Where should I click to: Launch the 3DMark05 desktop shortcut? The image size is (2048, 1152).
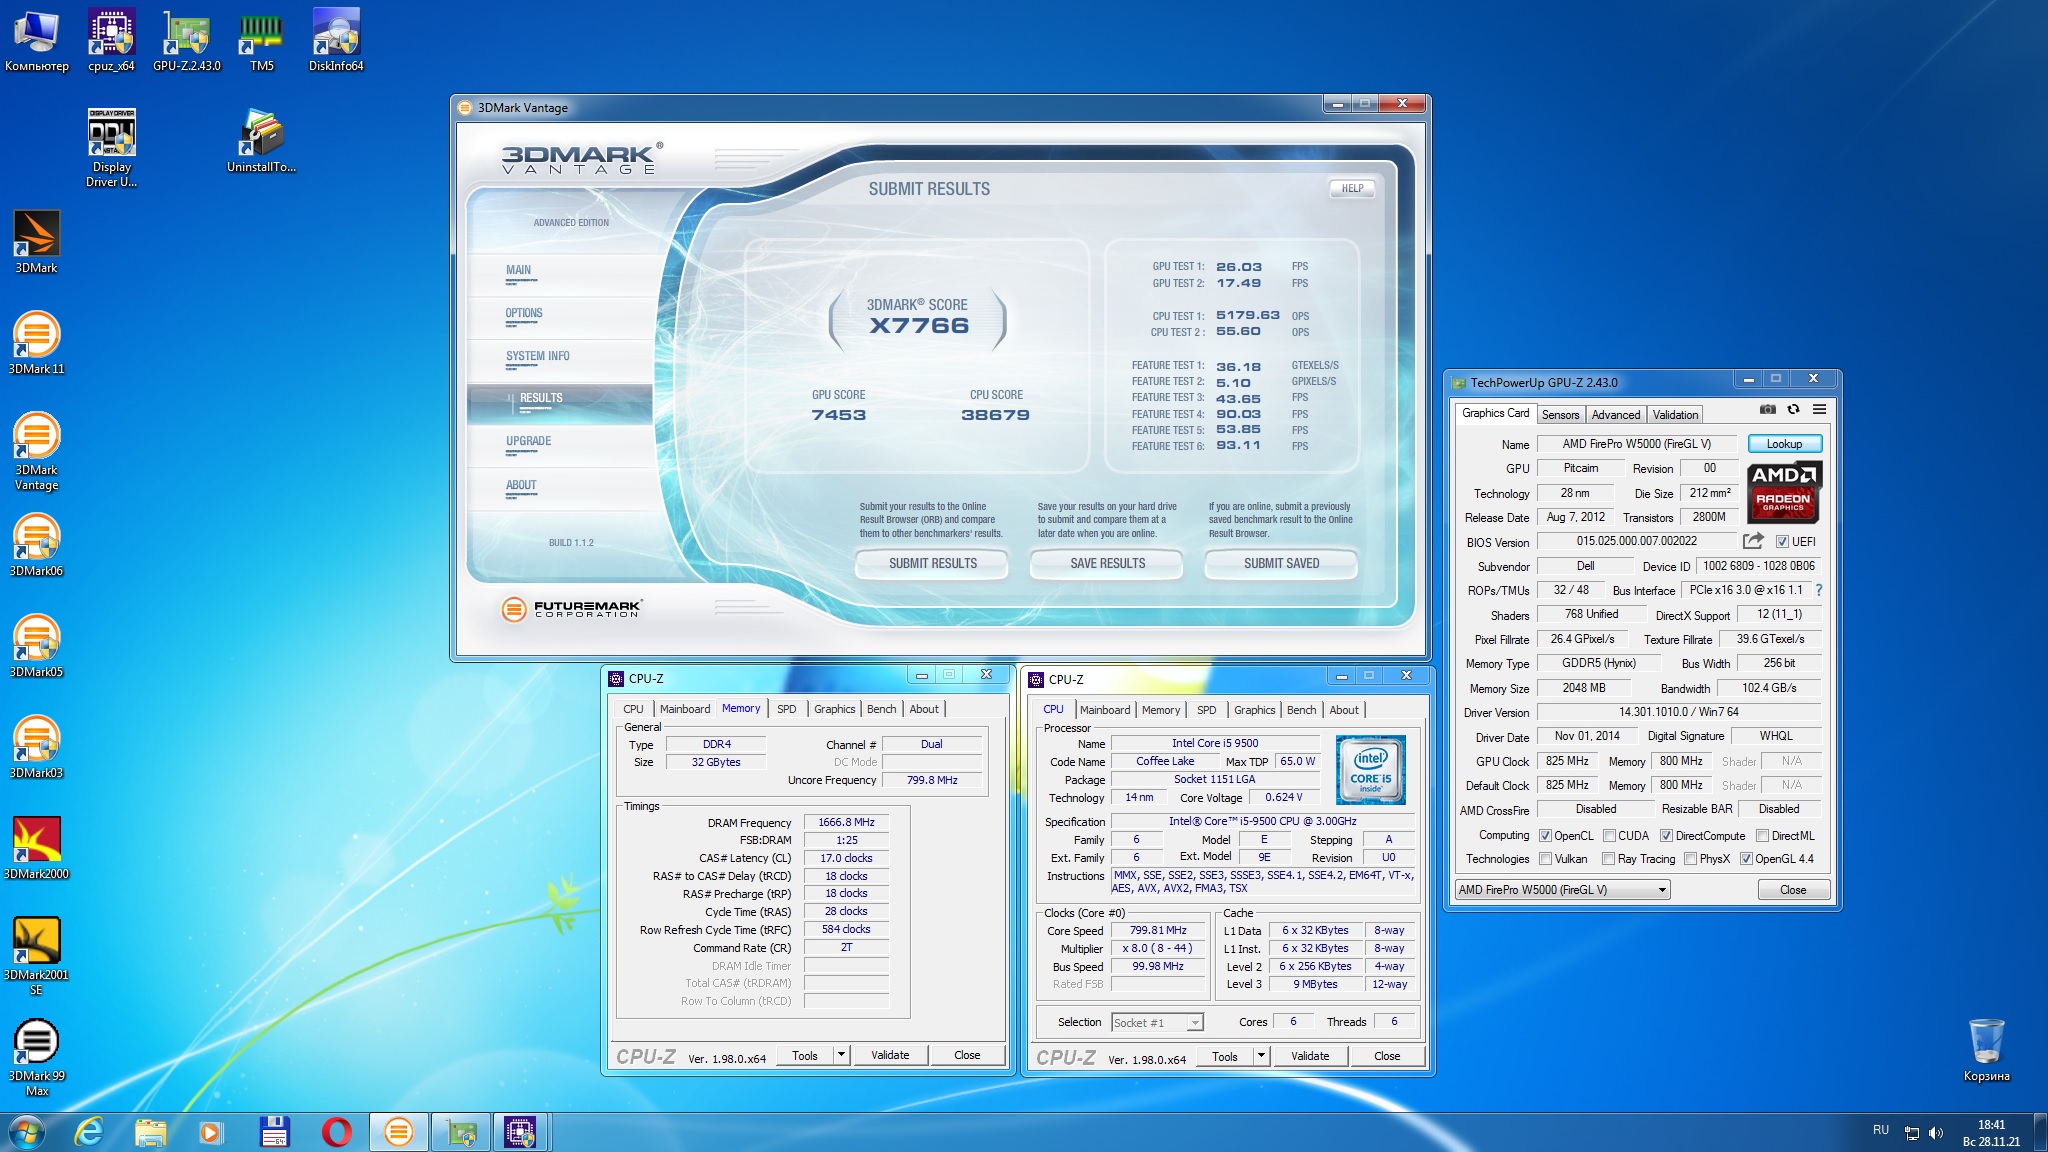(36, 646)
